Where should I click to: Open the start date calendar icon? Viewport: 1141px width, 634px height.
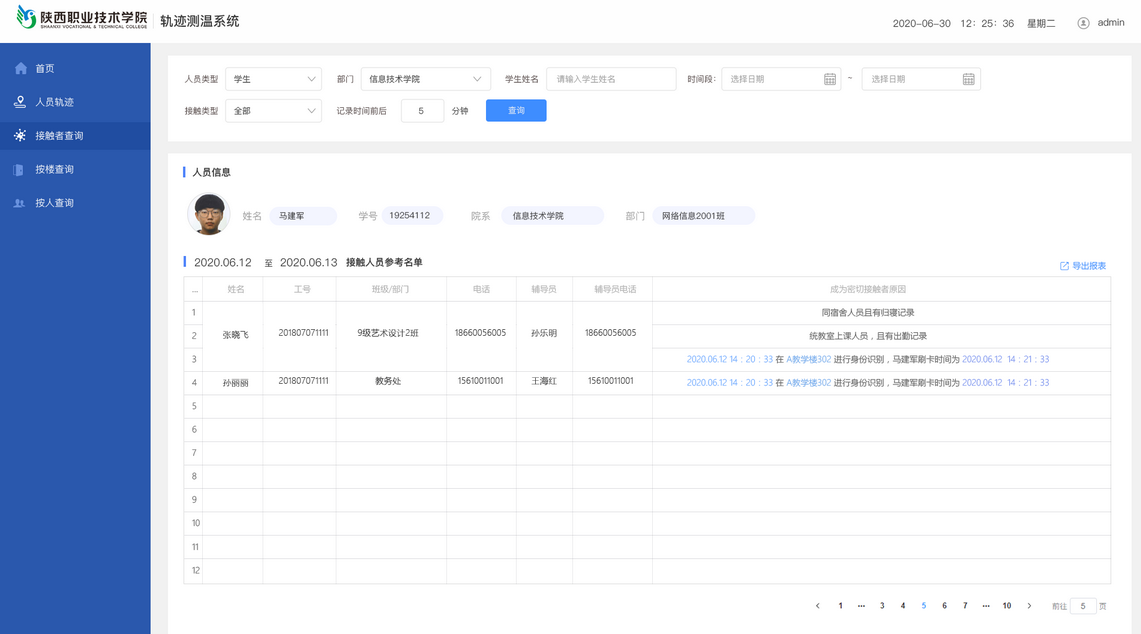point(829,79)
